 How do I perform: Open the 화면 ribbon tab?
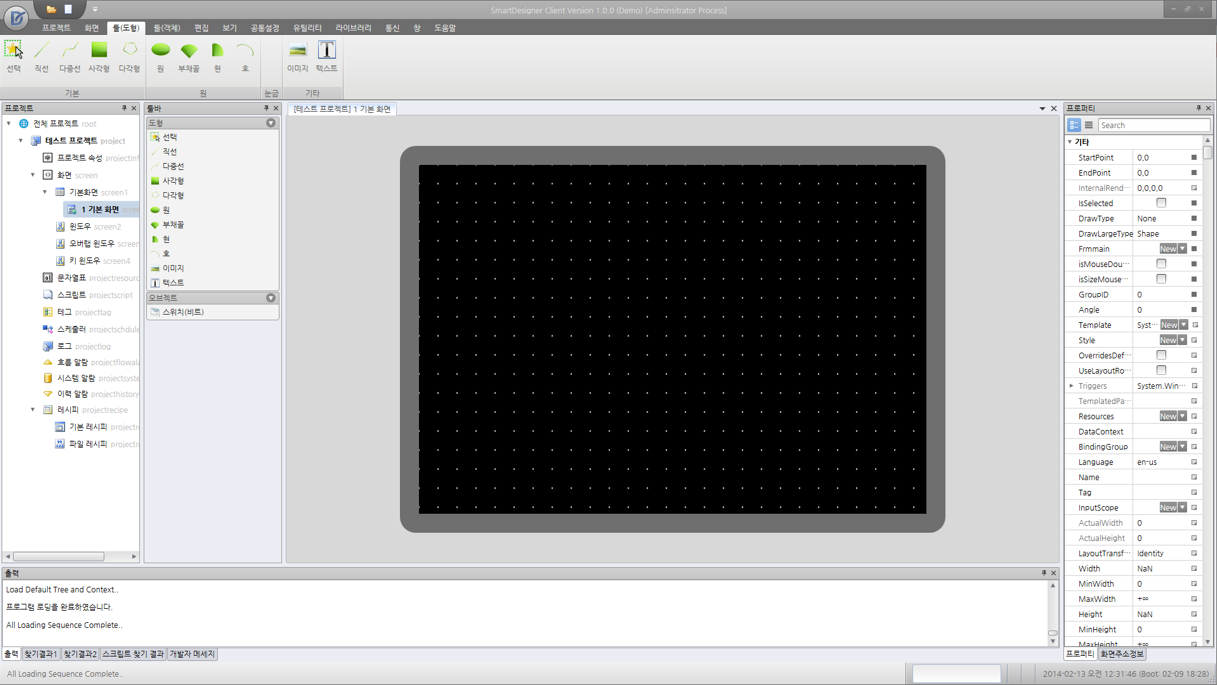(91, 28)
